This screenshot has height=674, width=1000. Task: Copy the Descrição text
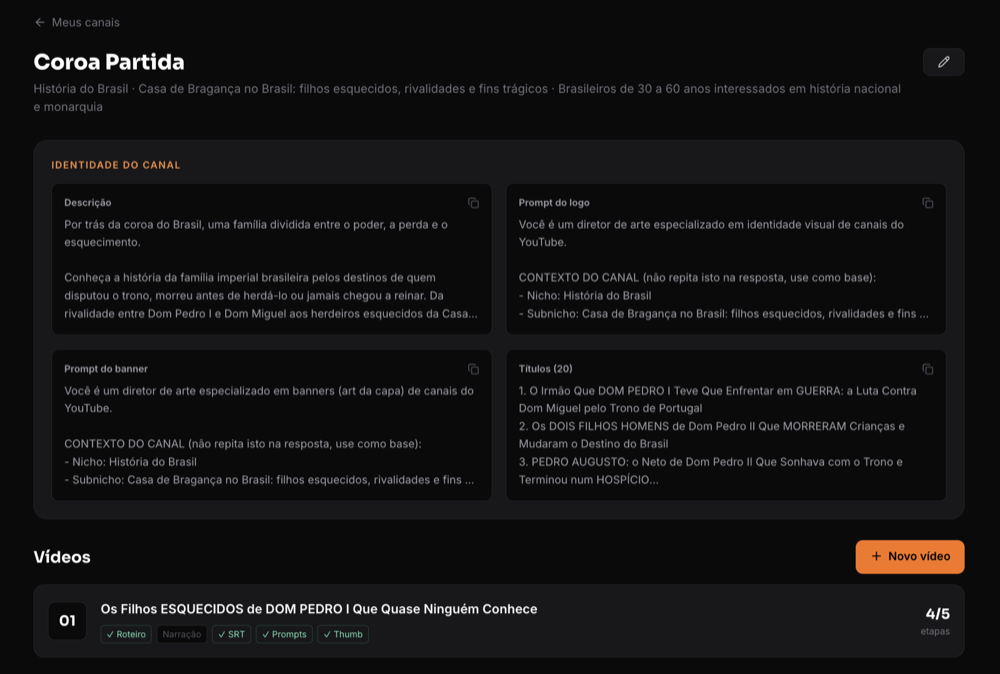(x=473, y=203)
